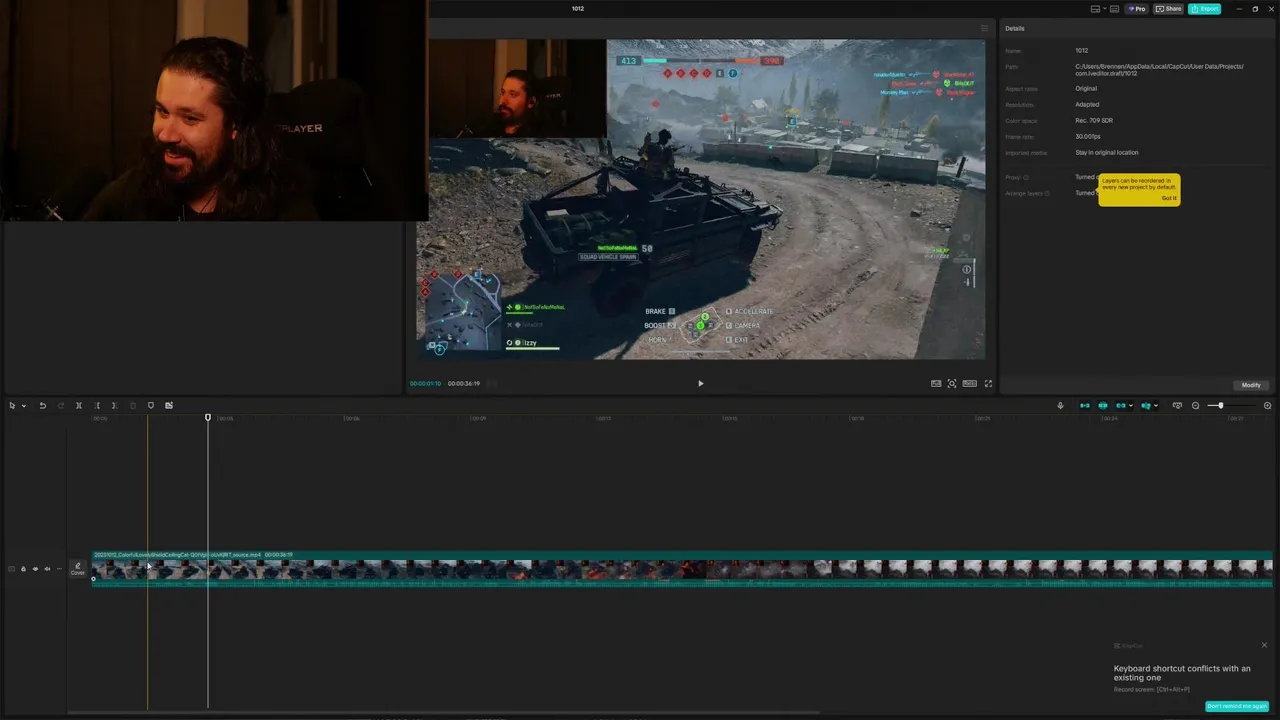Click the delete clip icon

[132, 405]
